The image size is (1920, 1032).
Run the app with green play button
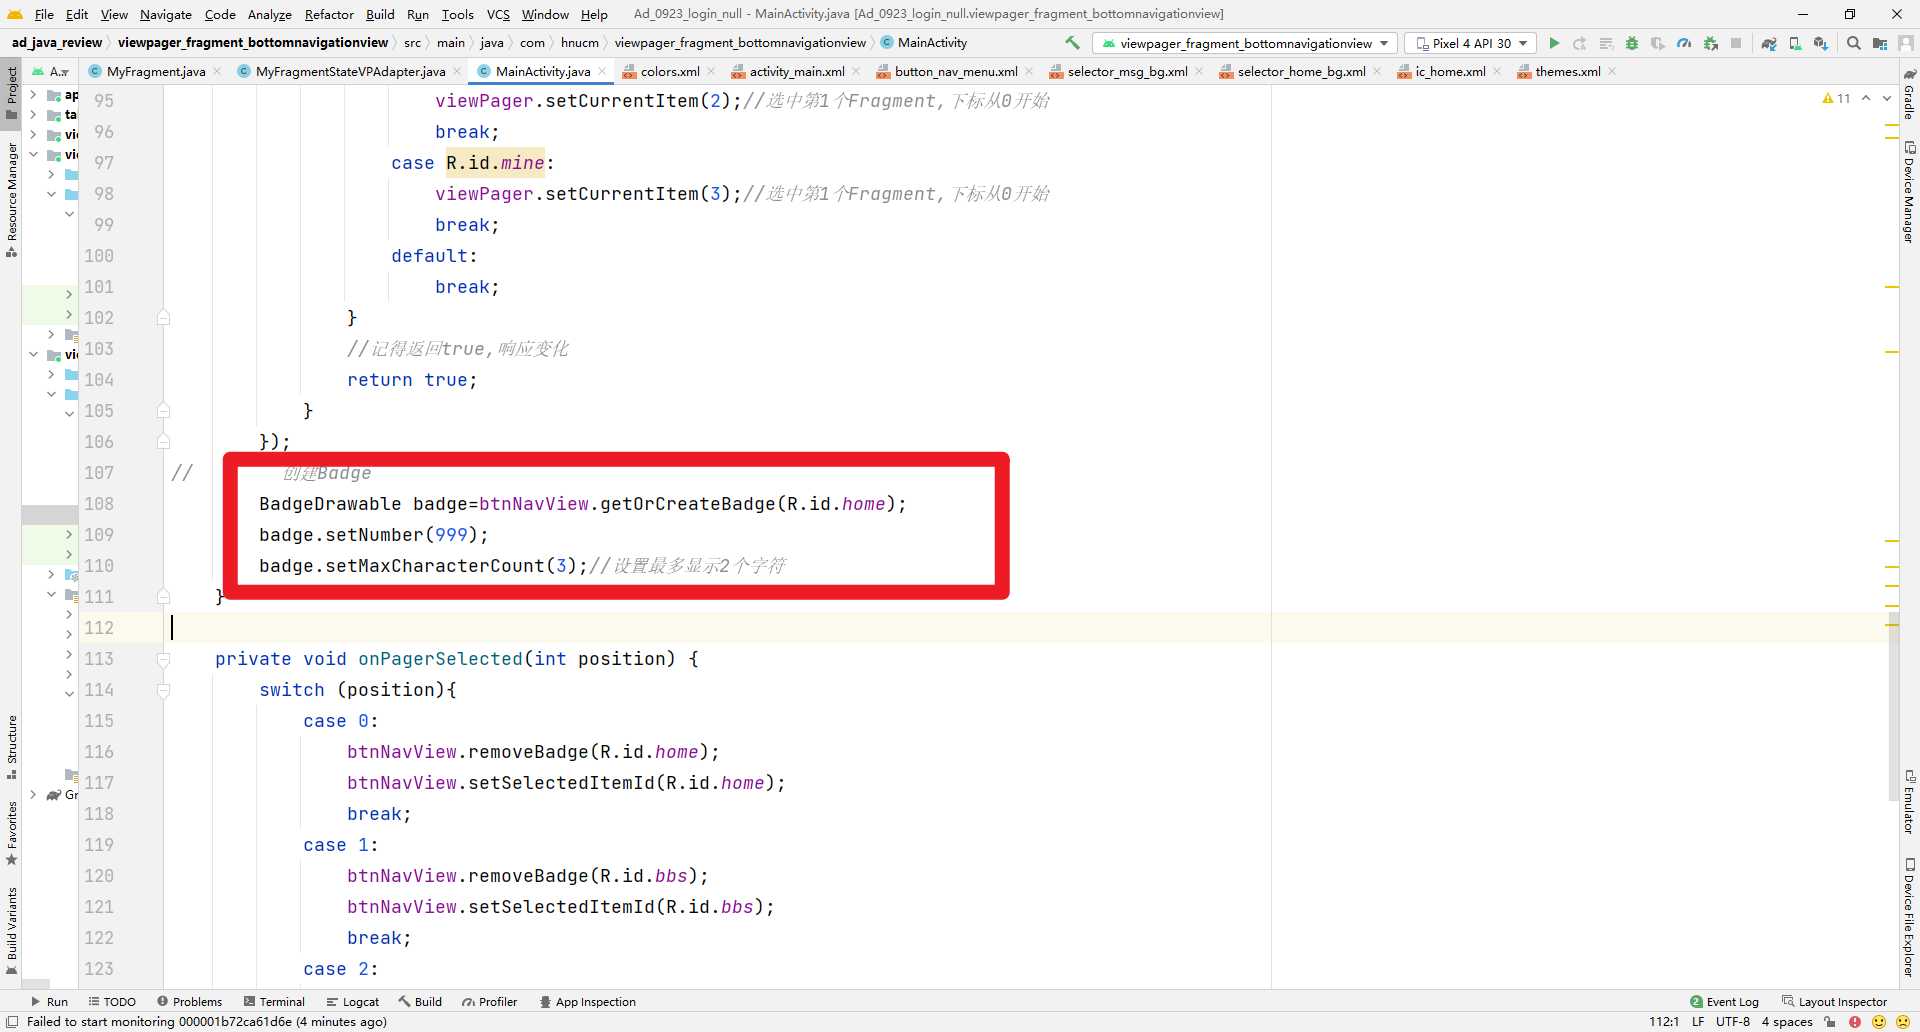1554,43
